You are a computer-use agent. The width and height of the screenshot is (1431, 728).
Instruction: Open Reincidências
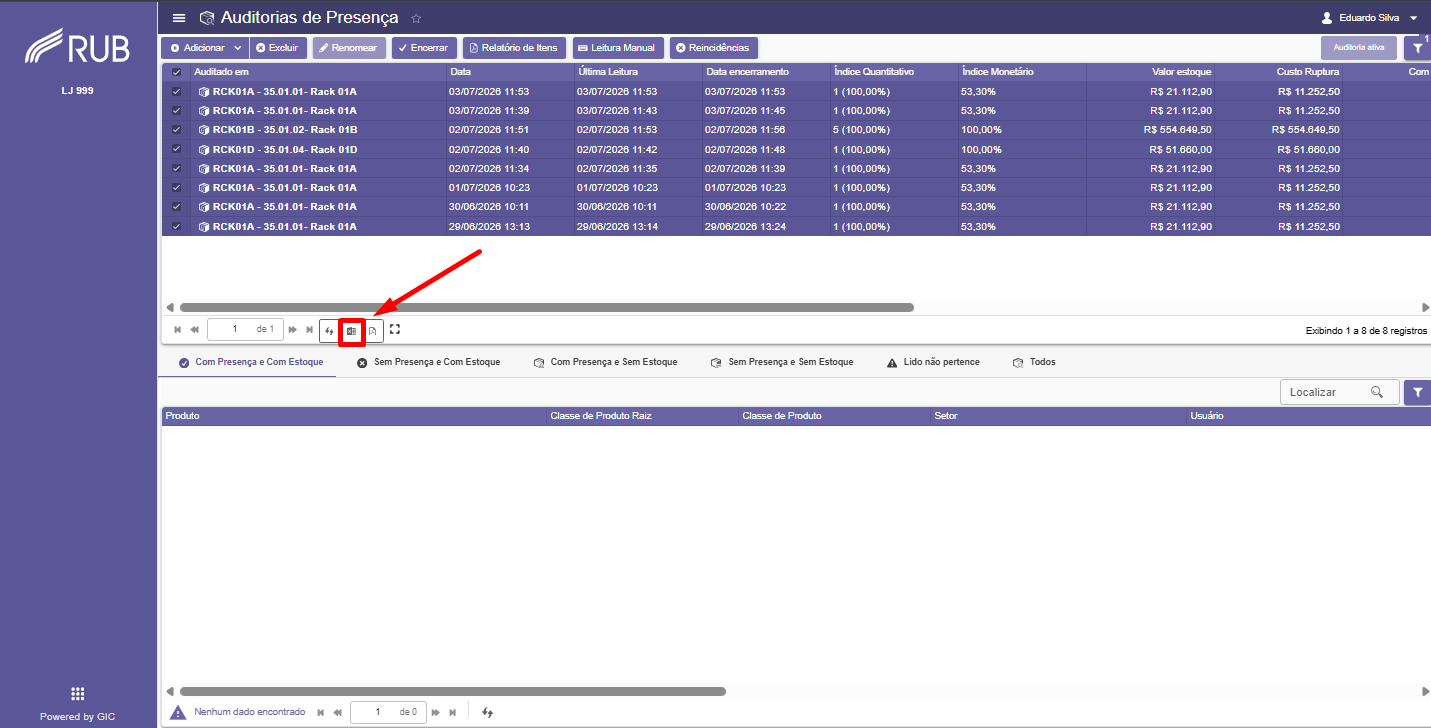tap(713, 47)
